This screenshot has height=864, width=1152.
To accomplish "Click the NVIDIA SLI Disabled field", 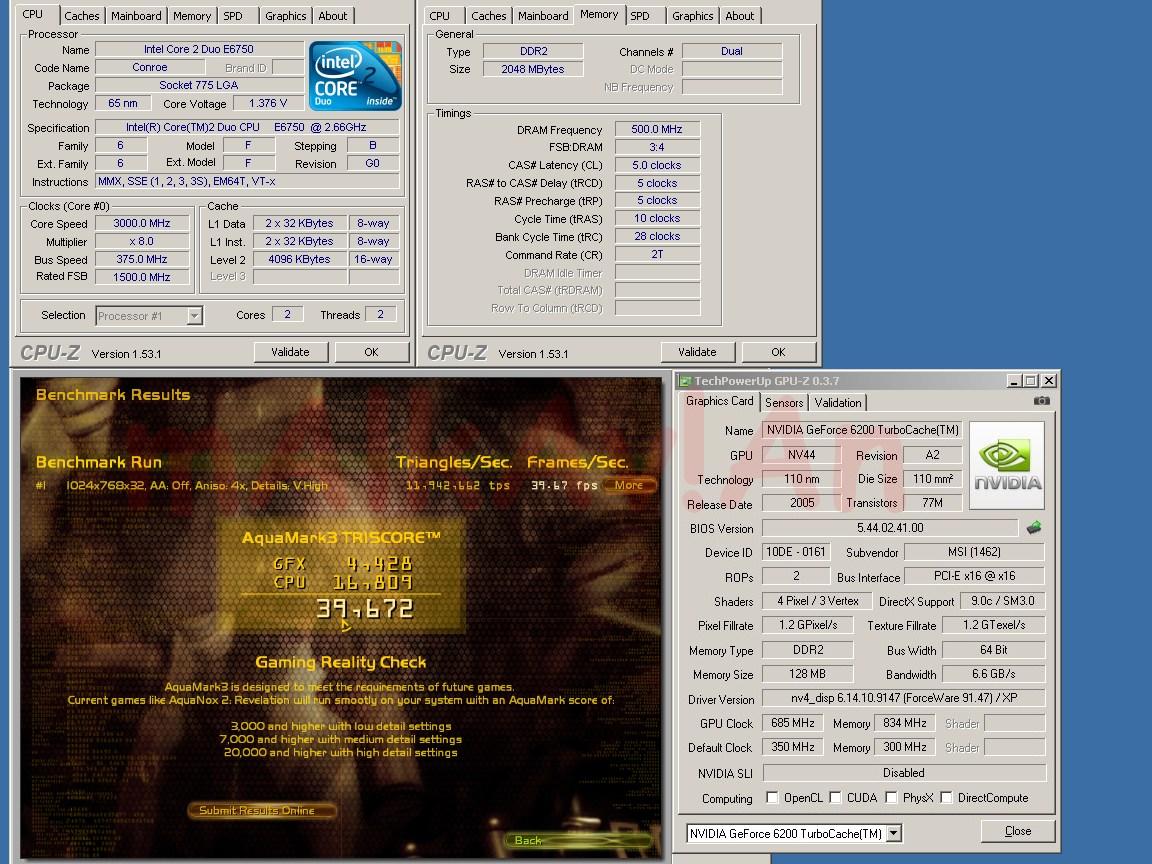I will click(904, 773).
